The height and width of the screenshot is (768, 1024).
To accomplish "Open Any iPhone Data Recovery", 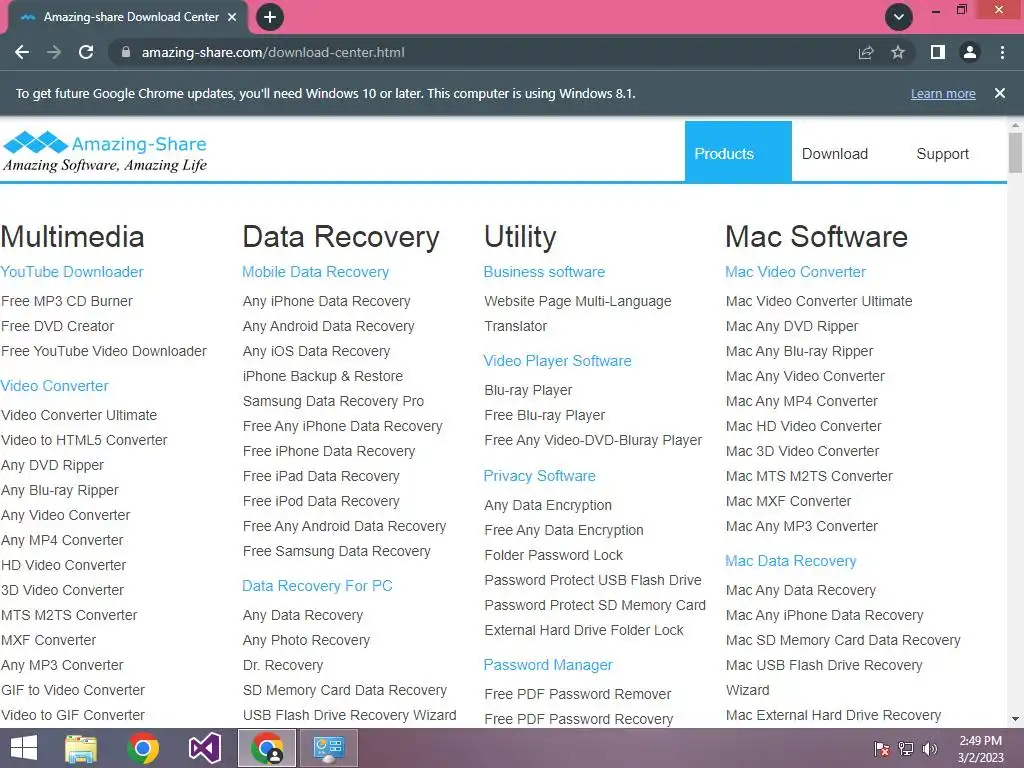I will pyautogui.click(x=327, y=301).
